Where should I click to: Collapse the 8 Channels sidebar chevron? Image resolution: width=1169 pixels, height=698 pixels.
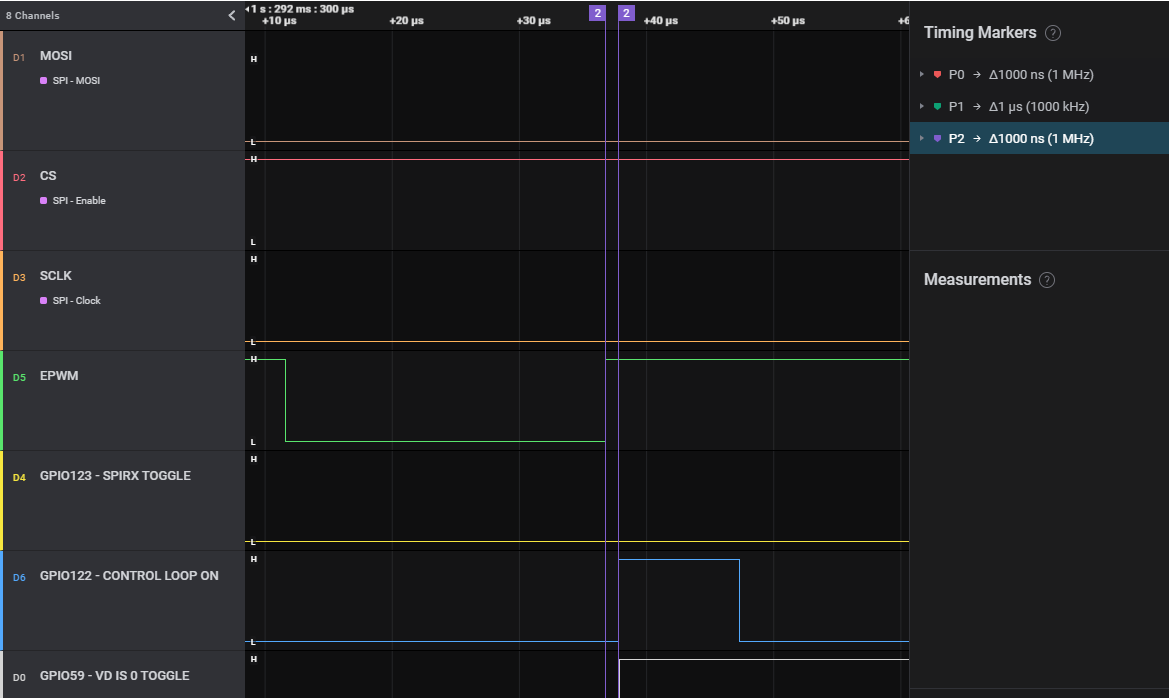coord(232,15)
